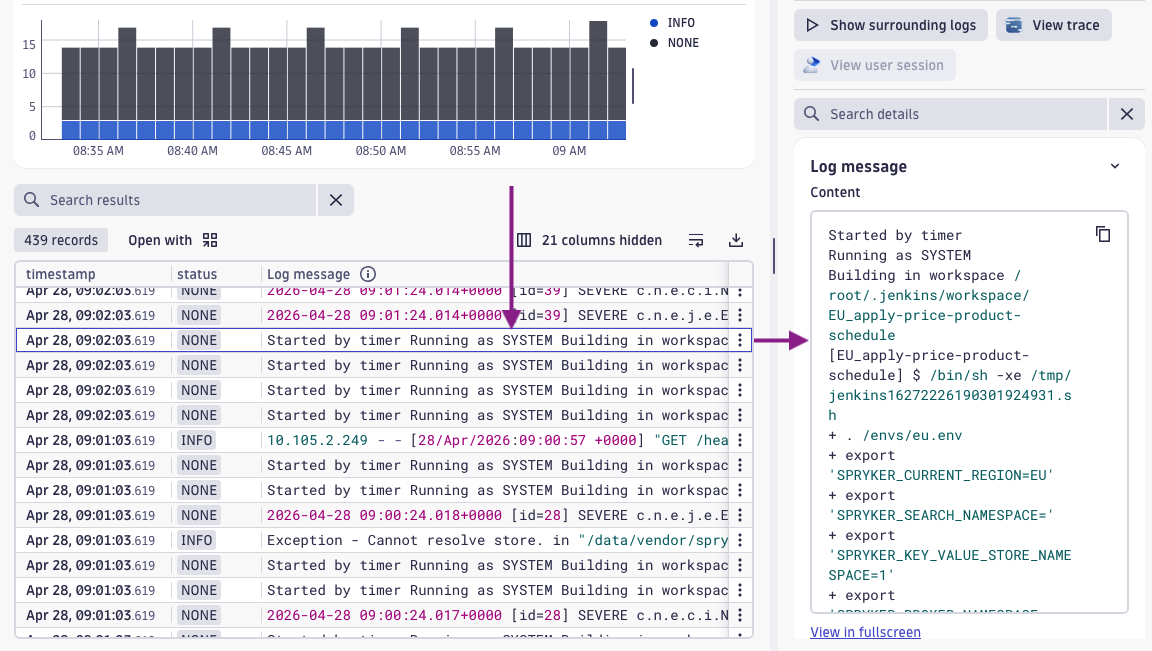This screenshot has width=1152, height=651.
Task: Clear the Search results field
Action: pos(336,200)
